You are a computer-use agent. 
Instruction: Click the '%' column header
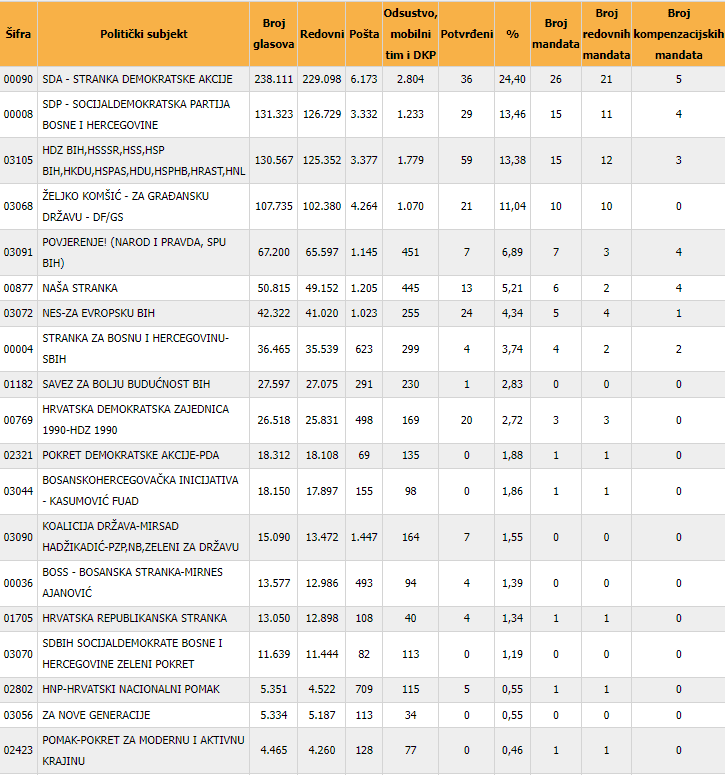513,34
